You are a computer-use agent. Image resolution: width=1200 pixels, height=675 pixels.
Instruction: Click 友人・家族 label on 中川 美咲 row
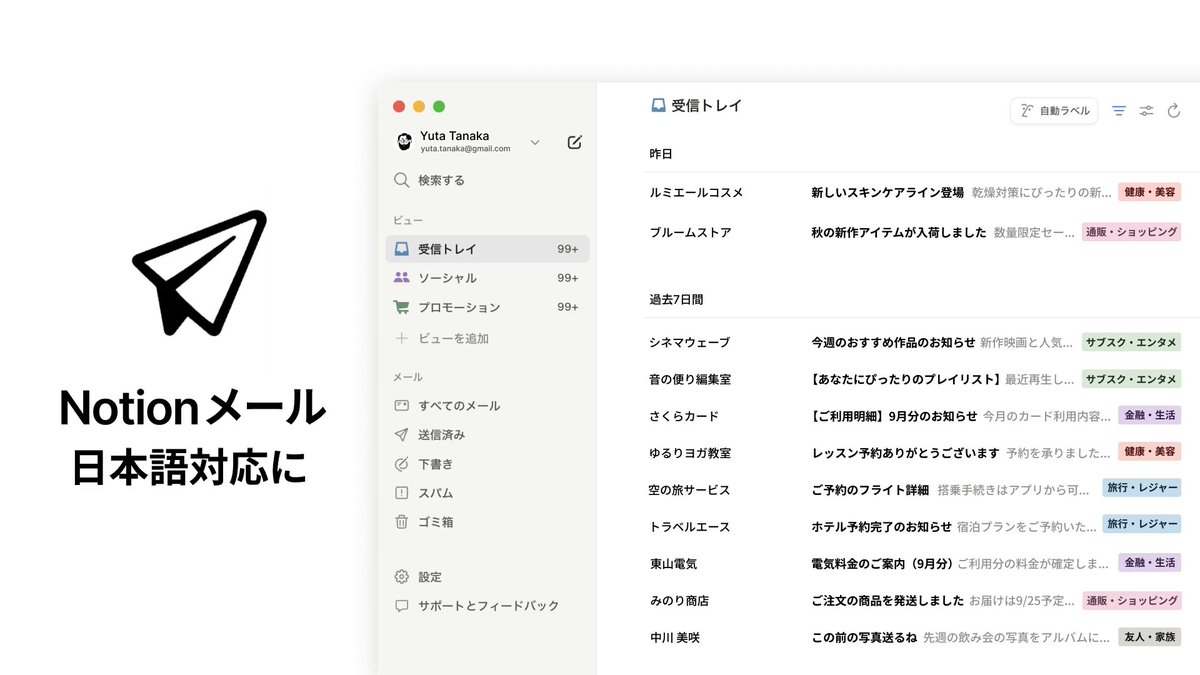tap(1149, 637)
